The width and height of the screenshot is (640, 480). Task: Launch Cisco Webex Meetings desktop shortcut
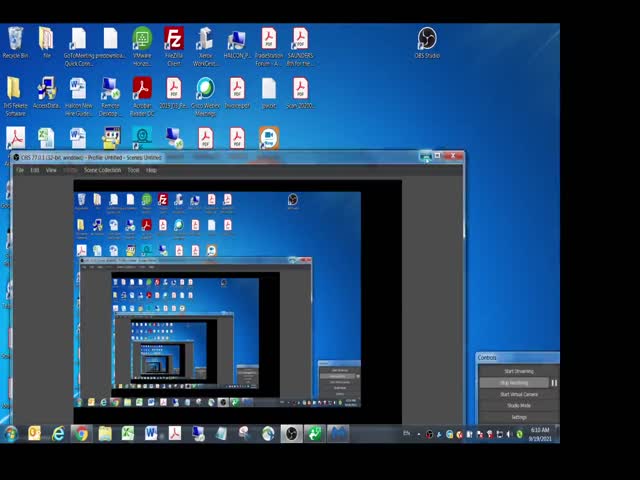[205, 91]
